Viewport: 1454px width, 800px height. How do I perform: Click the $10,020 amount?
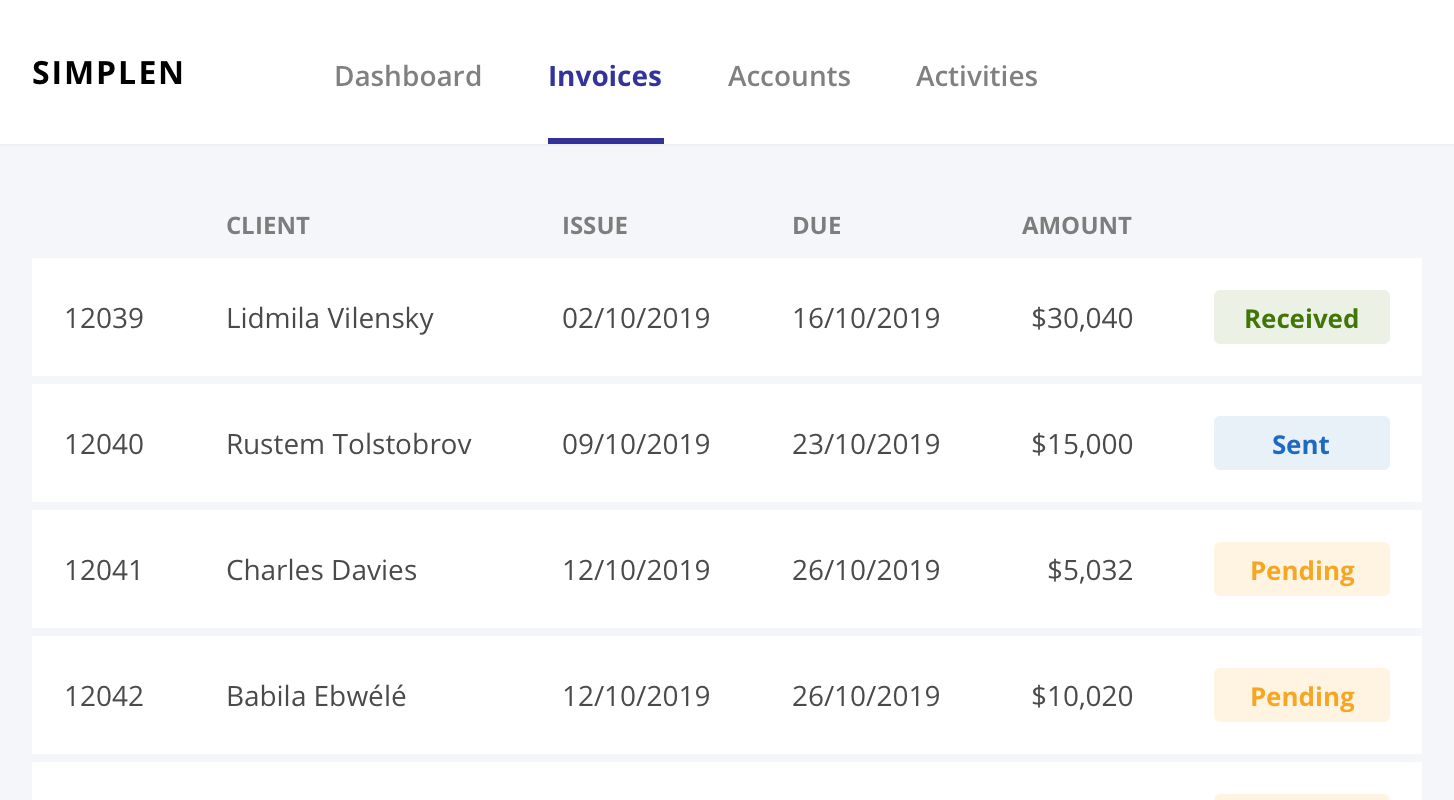point(1082,696)
